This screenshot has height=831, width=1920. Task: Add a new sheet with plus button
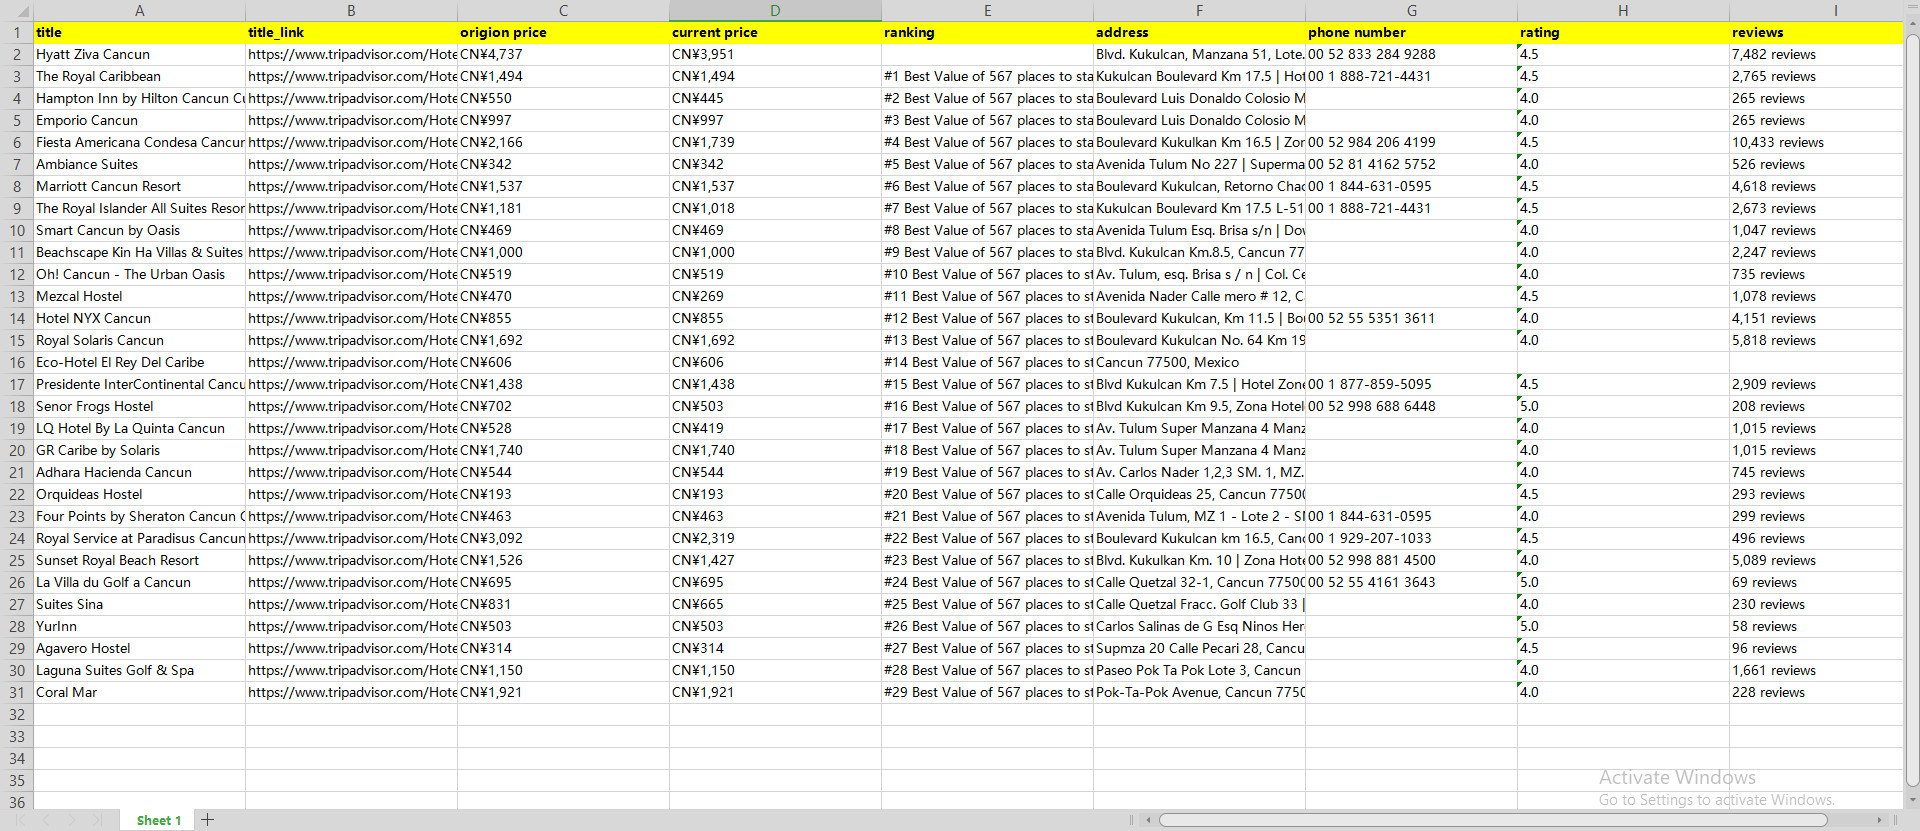click(208, 820)
